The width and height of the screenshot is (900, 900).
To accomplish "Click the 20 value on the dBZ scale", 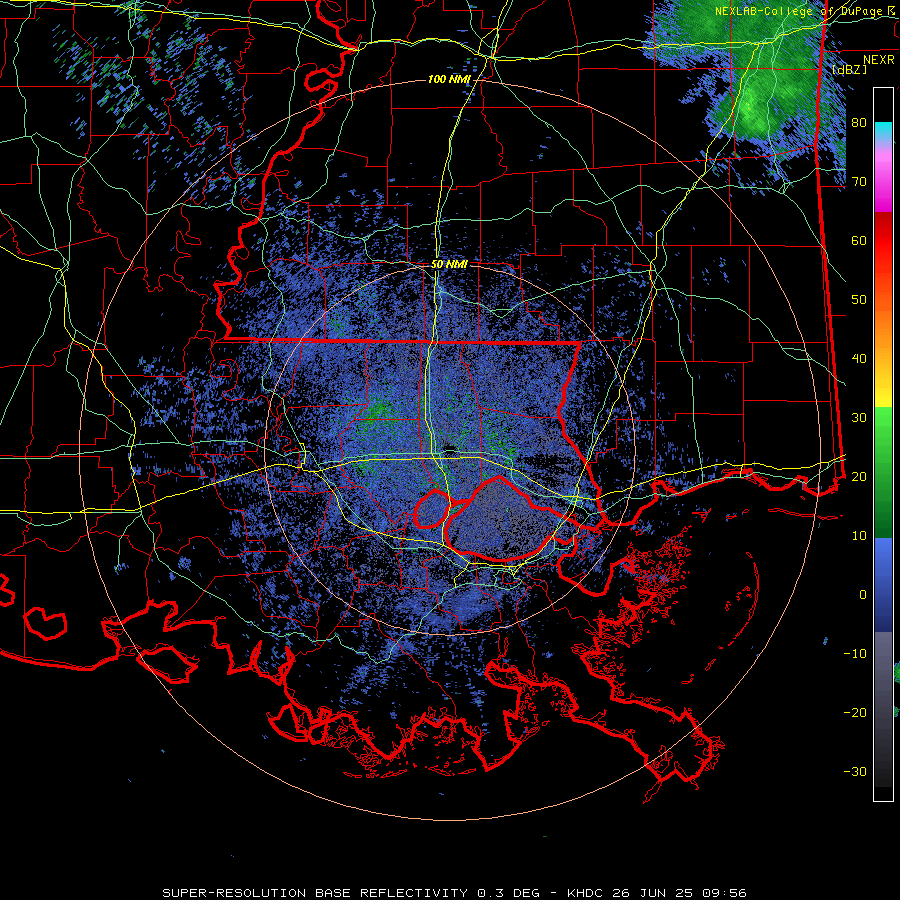I will pyautogui.click(x=859, y=476).
